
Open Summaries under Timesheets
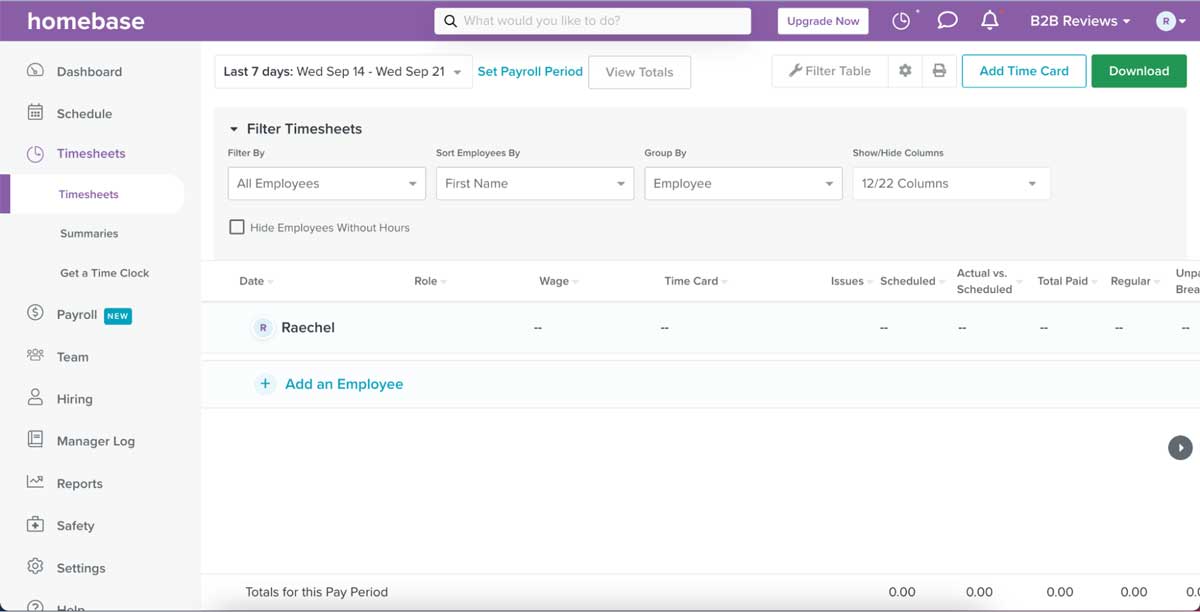[x=89, y=233]
